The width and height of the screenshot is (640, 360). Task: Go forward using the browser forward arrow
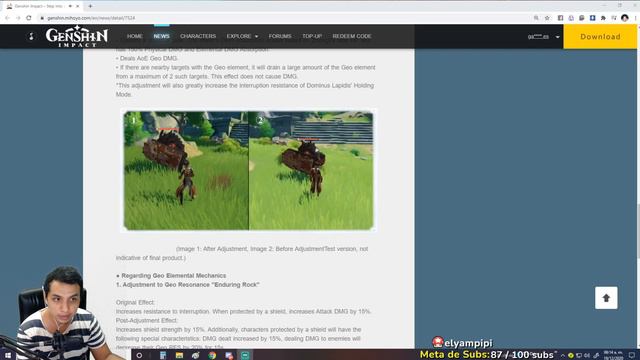(18, 18)
